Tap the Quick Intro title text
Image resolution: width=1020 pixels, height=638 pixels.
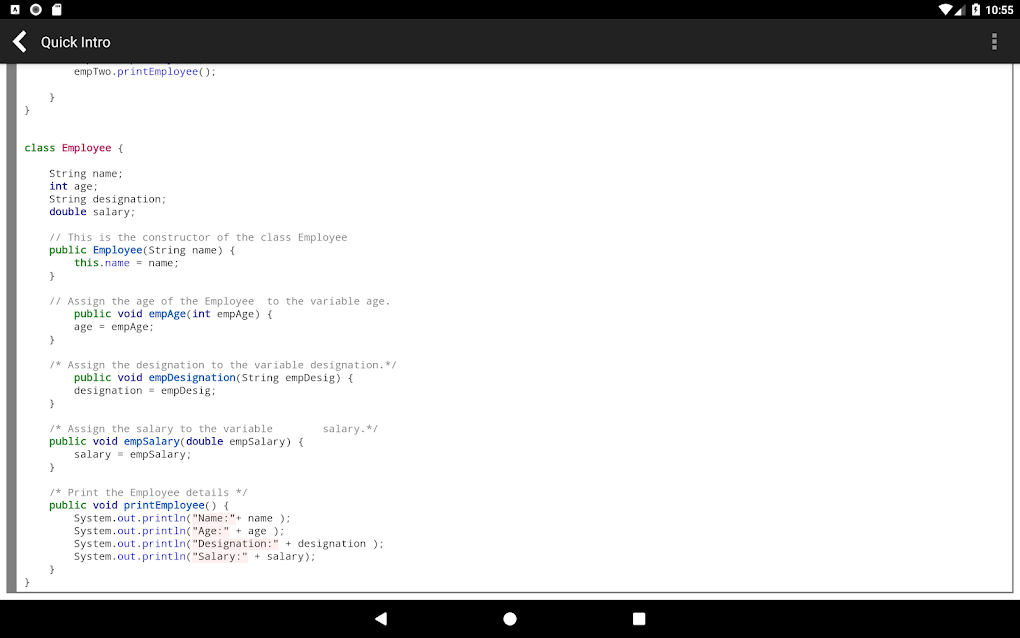75,42
